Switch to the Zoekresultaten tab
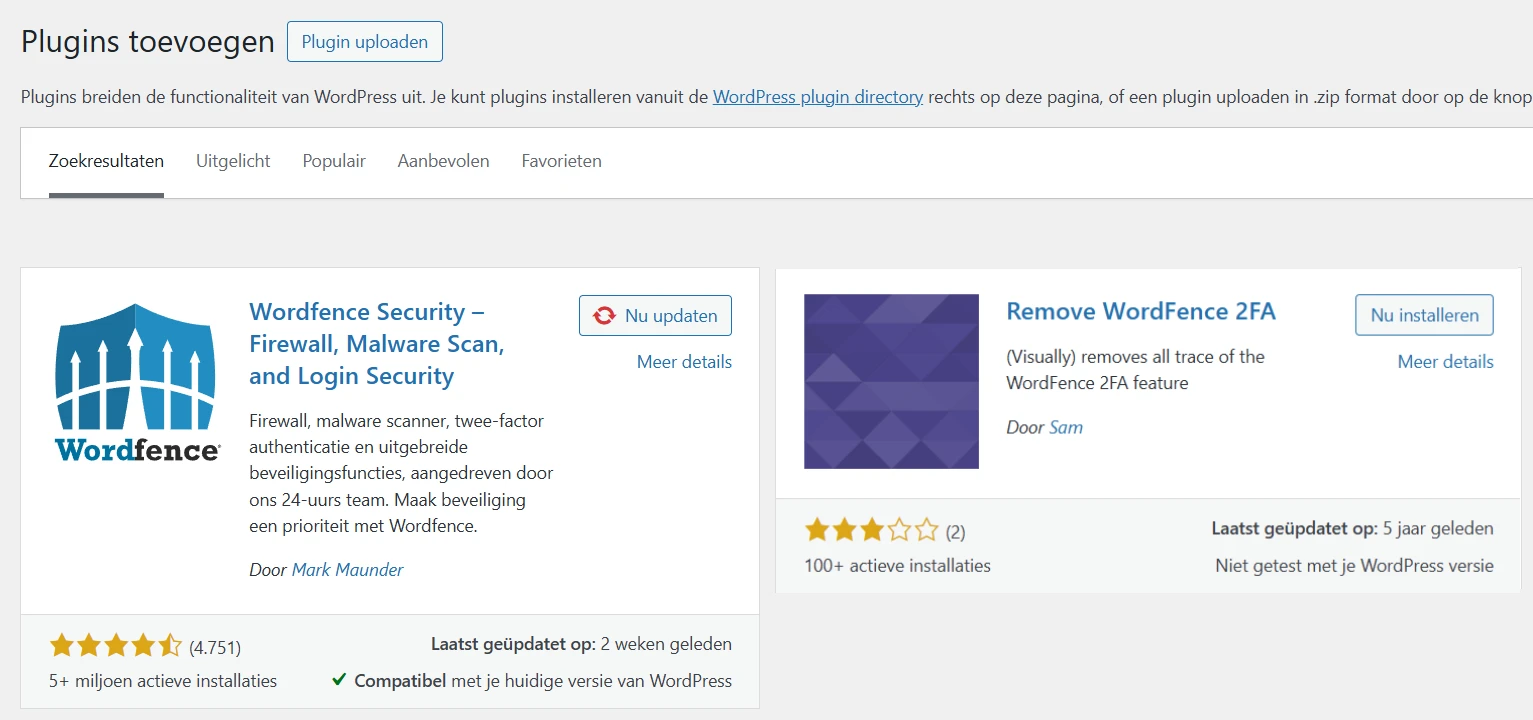This screenshot has width=1533, height=720. pyautogui.click(x=106, y=161)
